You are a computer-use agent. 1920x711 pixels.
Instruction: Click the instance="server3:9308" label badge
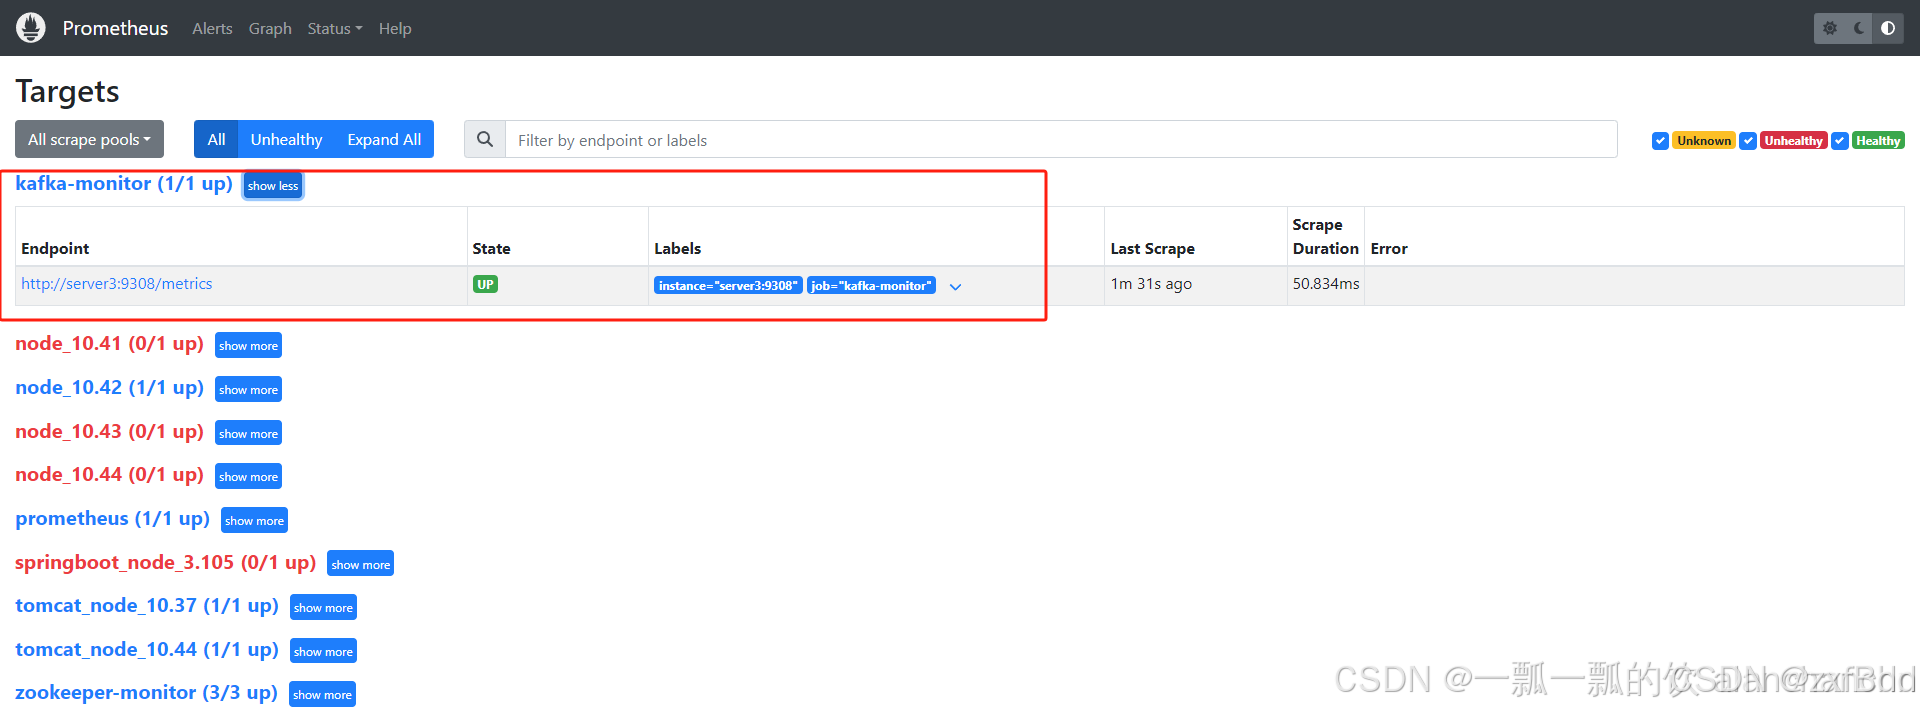(728, 286)
